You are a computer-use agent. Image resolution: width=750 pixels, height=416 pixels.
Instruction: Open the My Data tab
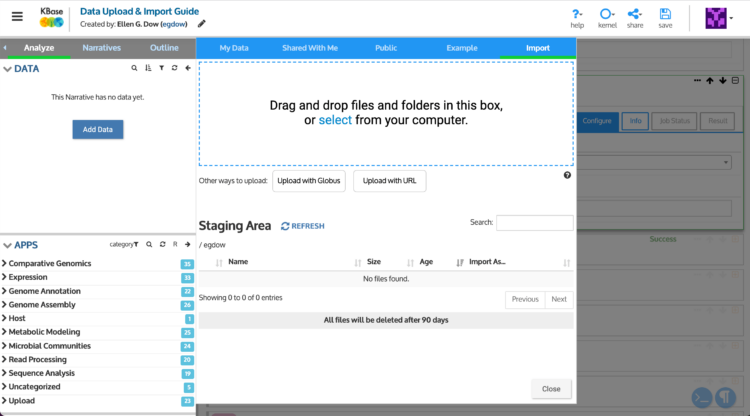234,48
